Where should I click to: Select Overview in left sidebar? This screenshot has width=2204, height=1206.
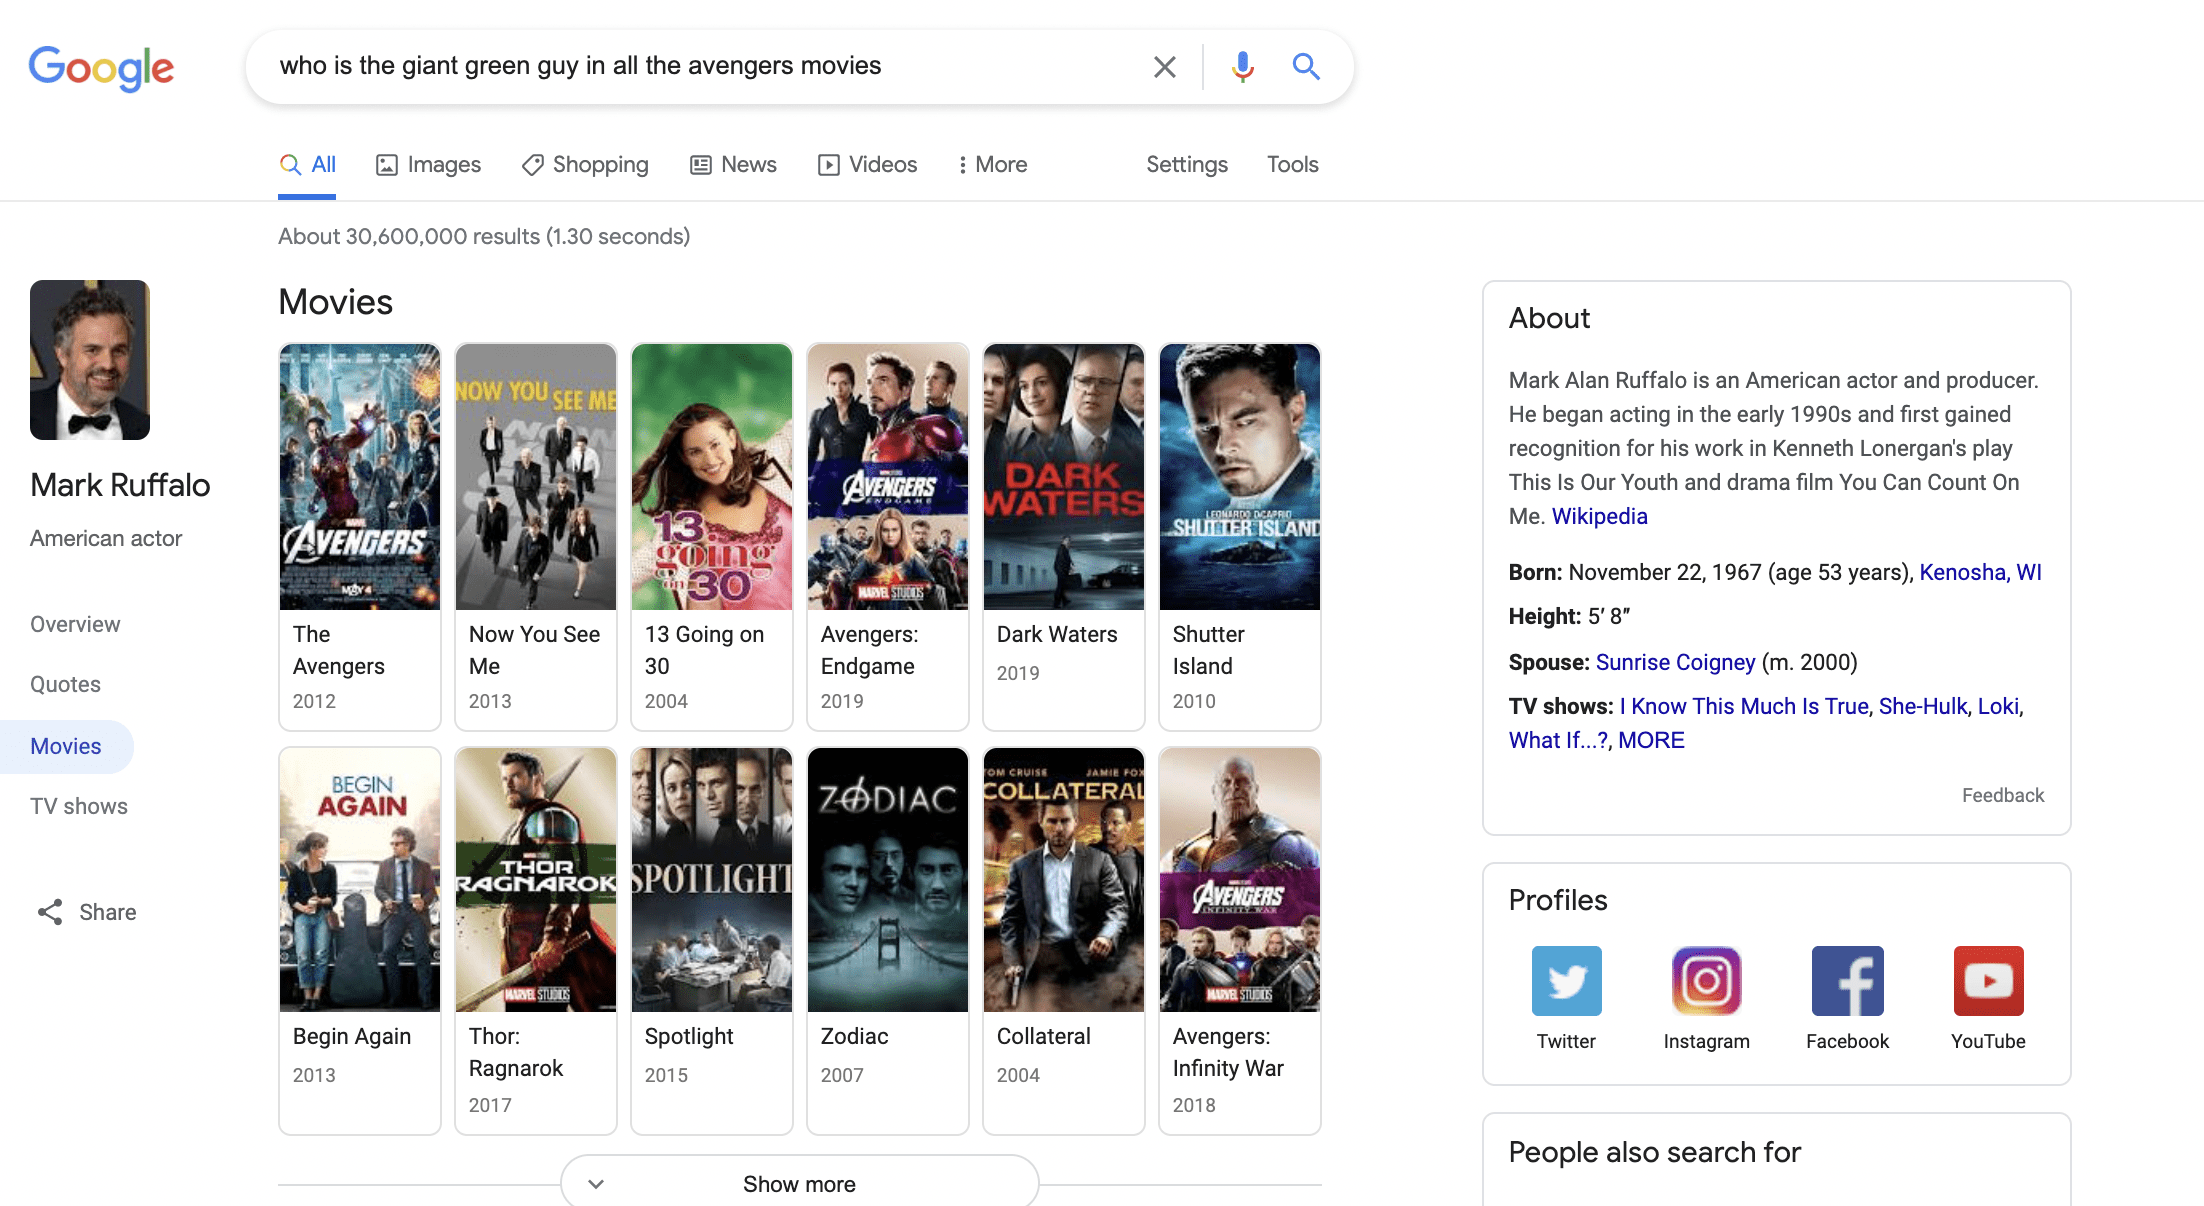(x=75, y=624)
